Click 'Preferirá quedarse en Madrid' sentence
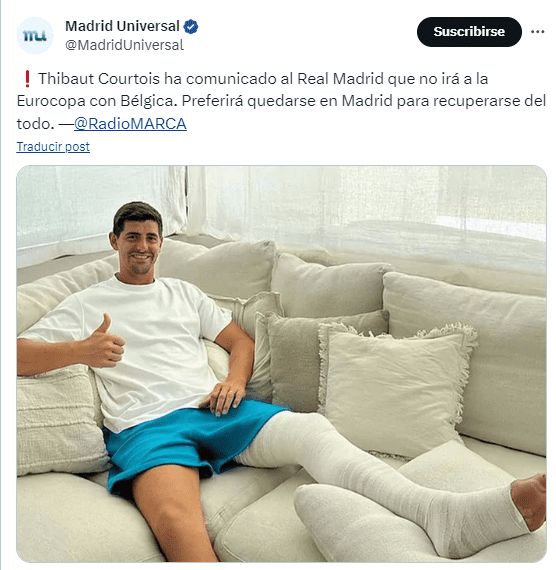556x570 pixels. 287,101
